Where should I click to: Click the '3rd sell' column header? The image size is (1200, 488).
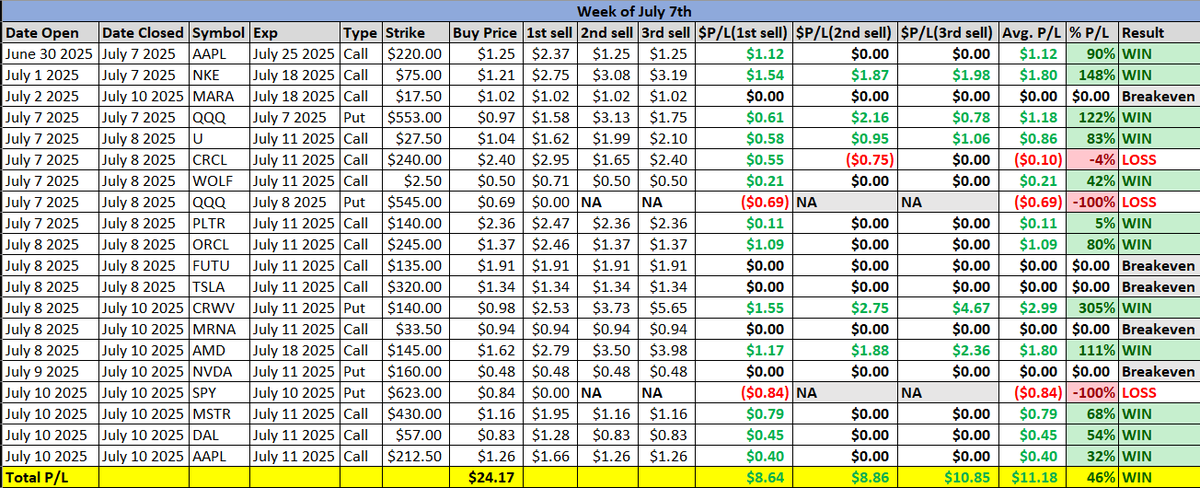tap(667, 33)
